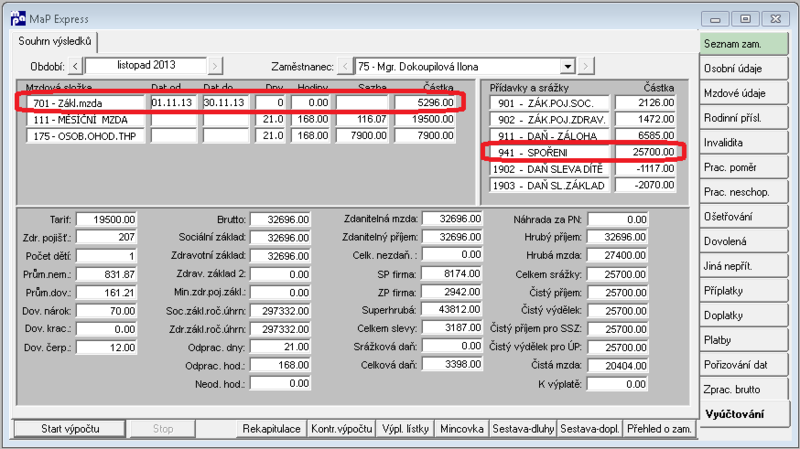Open Výpl. lístky report
Screen dimensions: 800x449
pyautogui.click(x=406, y=429)
